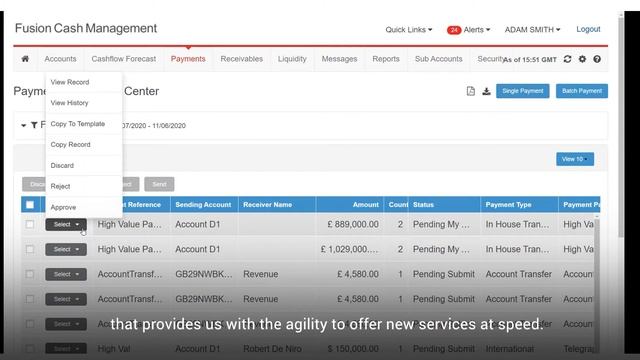Check the £ 889,000.00 payment row checkbox
640x360 pixels.
(30, 224)
